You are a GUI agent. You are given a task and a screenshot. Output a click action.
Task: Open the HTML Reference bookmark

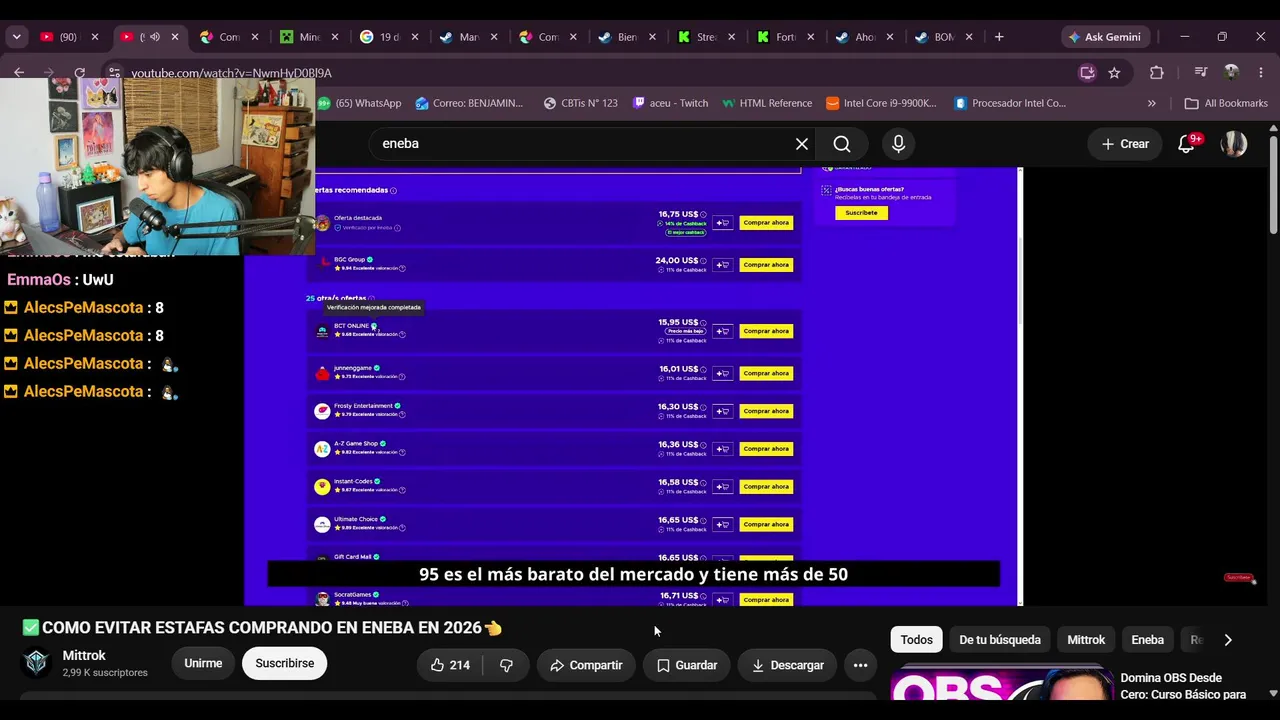767,103
